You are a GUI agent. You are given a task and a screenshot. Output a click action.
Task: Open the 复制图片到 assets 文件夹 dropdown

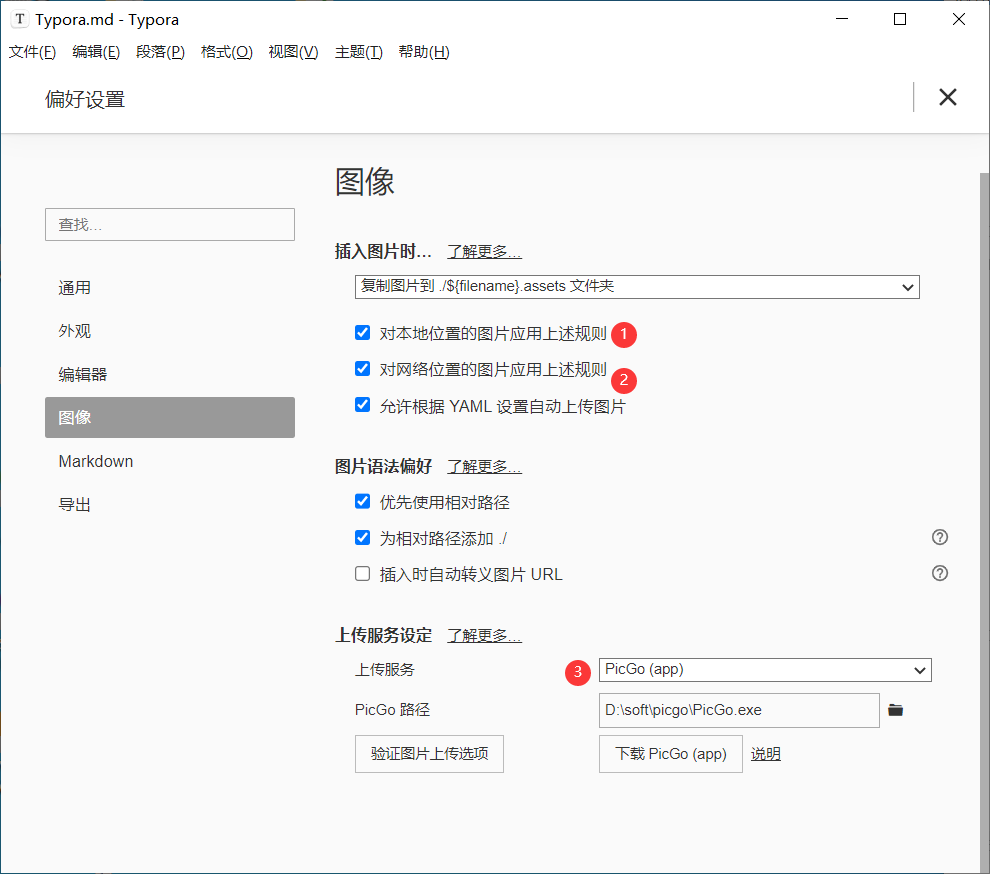click(x=637, y=287)
